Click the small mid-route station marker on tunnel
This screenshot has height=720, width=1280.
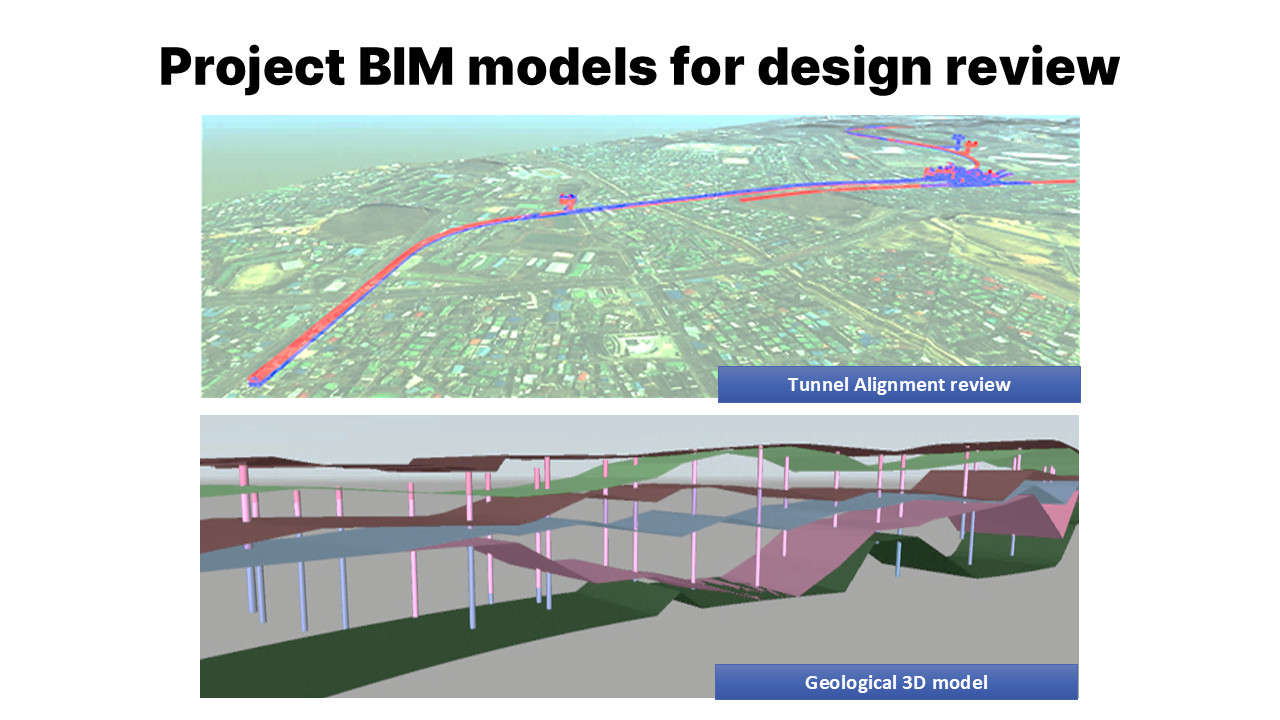coord(568,201)
